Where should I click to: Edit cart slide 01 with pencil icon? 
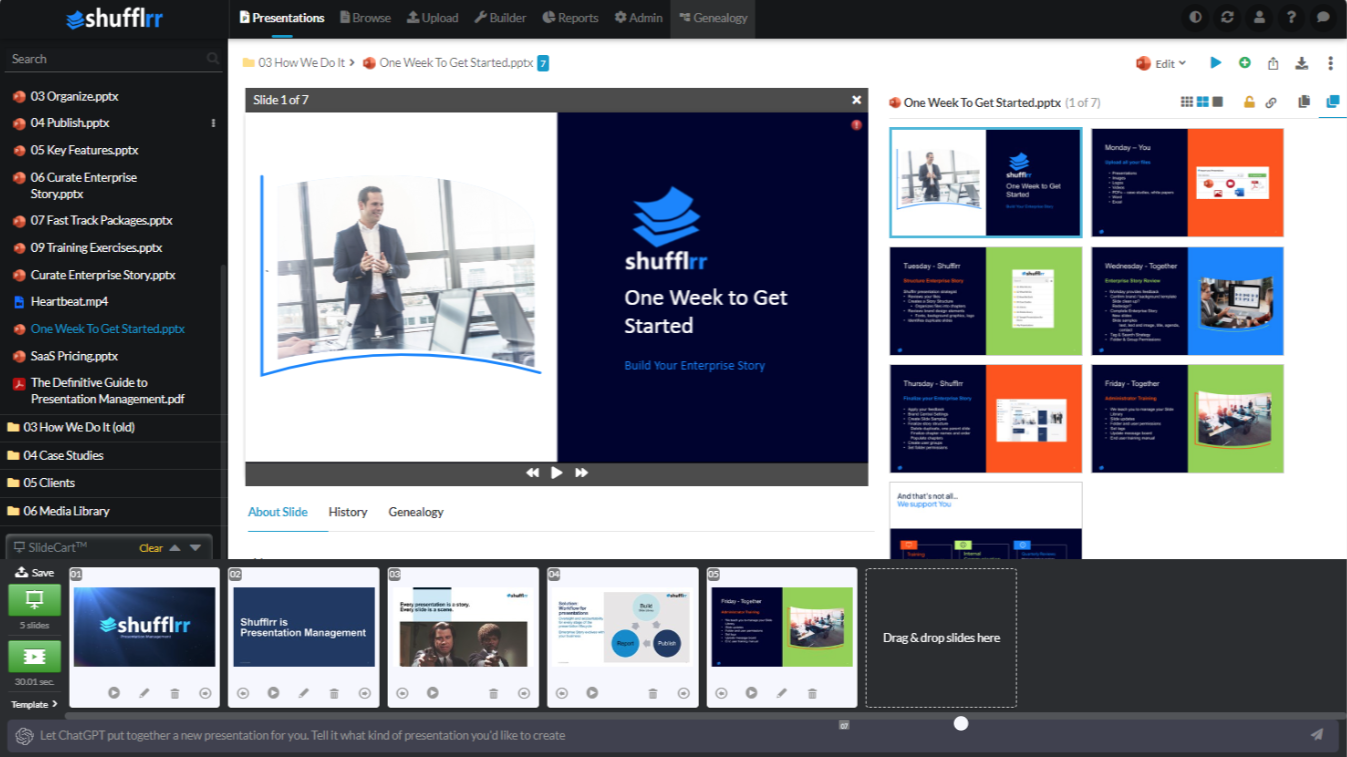point(144,693)
